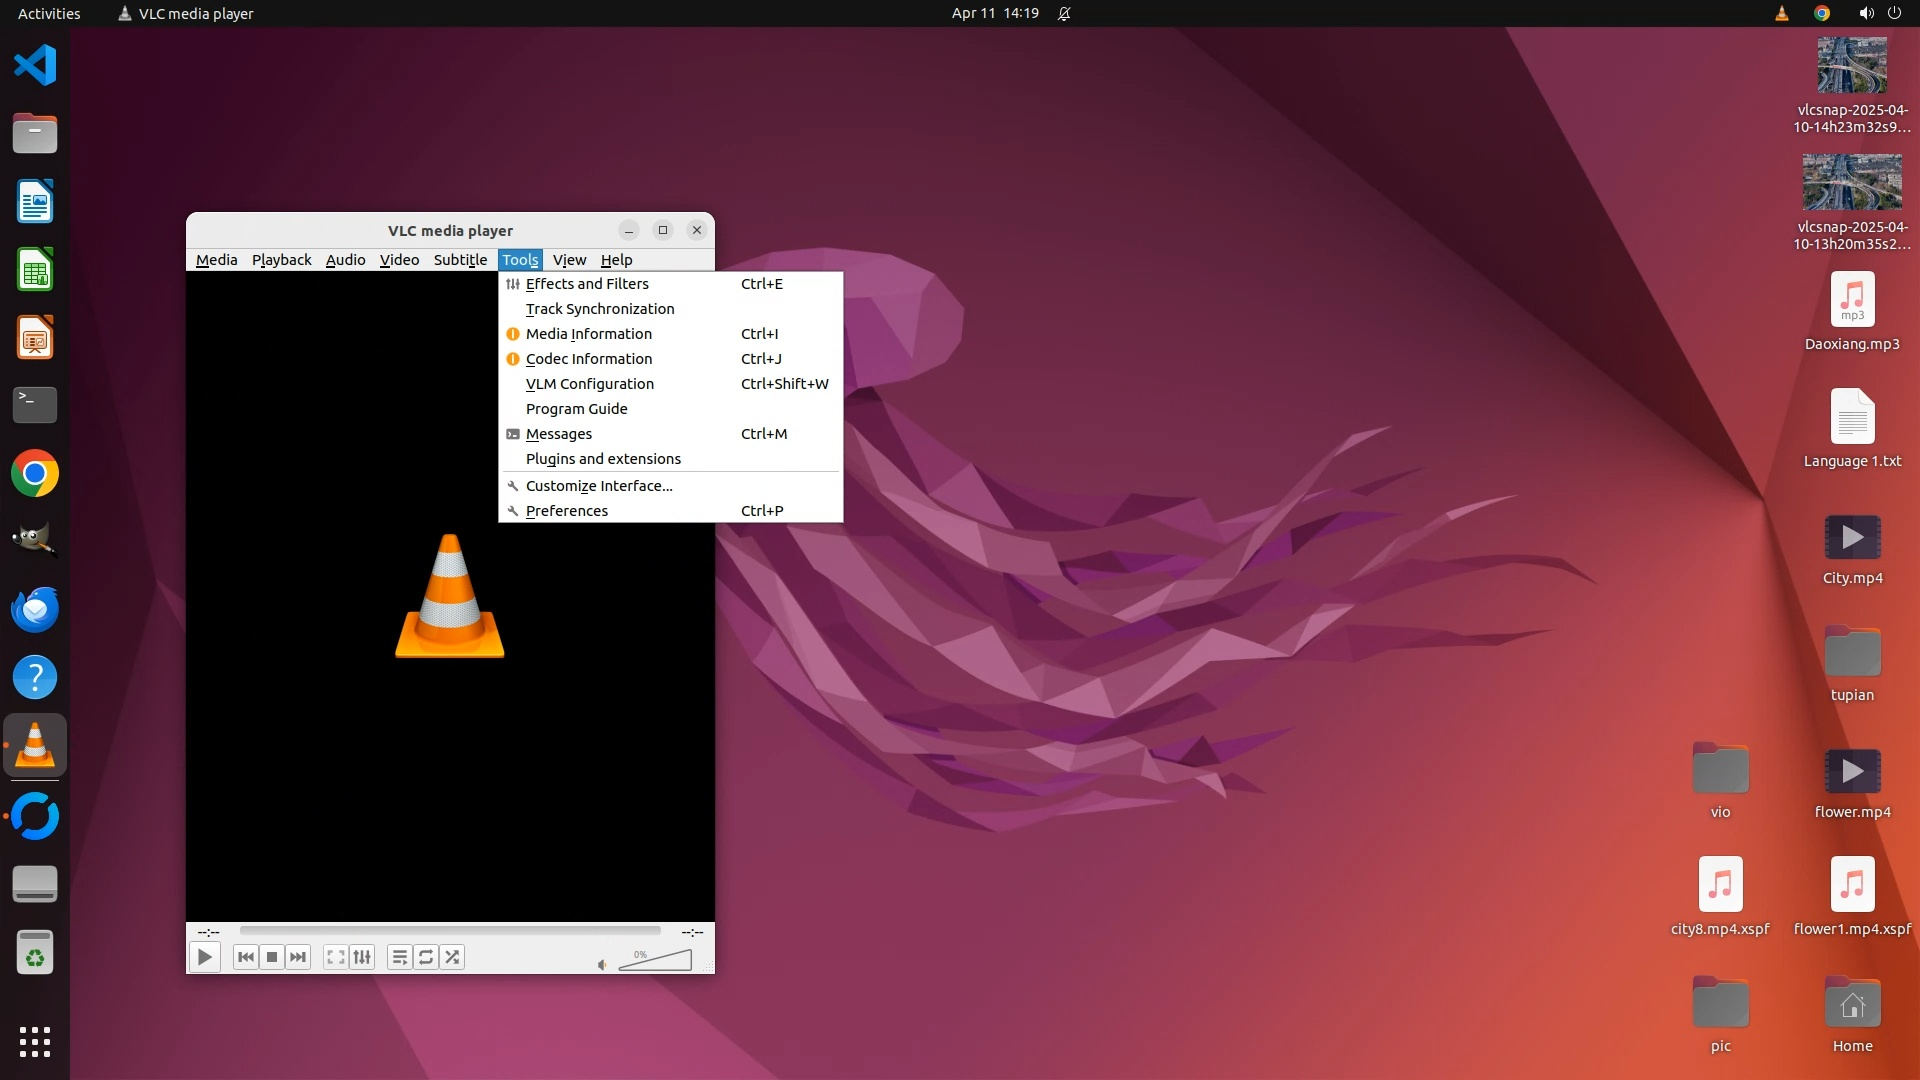
Task: Click the Next media button
Action: pos(298,957)
